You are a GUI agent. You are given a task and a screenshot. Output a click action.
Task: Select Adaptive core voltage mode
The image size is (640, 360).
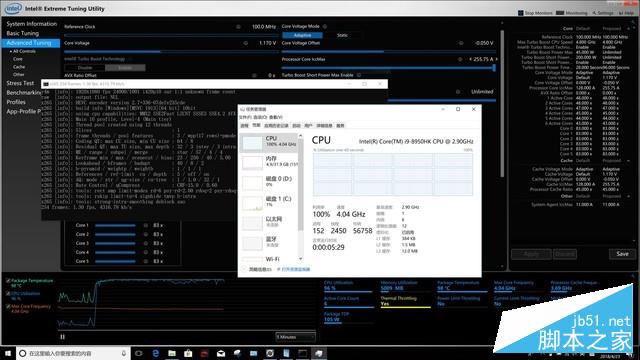pyautogui.click(x=302, y=35)
